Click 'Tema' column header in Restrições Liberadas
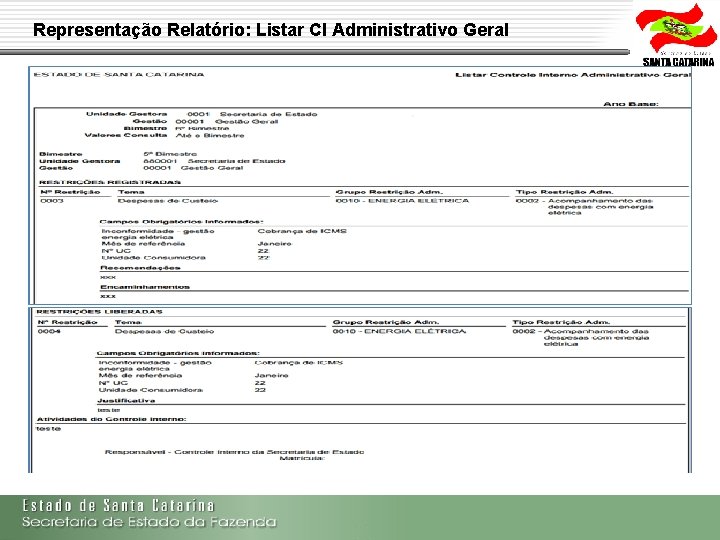 pyautogui.click(x=128, y=322)
